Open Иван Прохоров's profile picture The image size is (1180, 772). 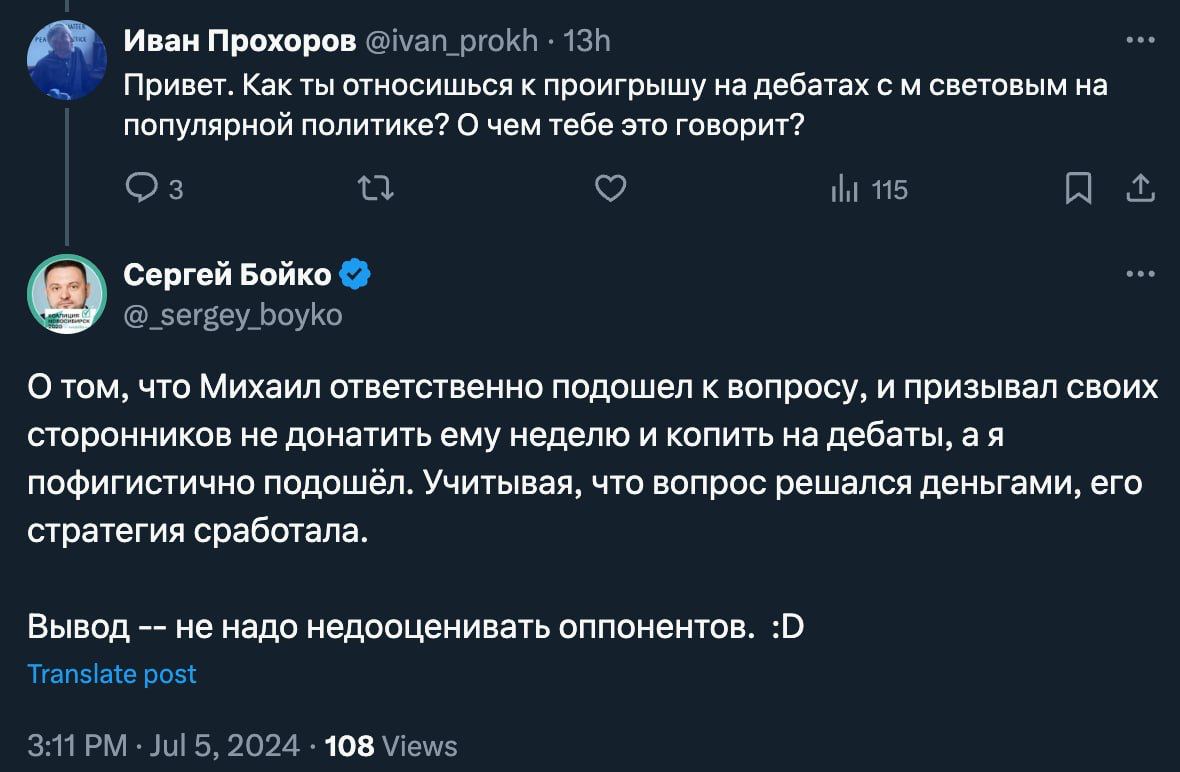click(x=66, y=59)
